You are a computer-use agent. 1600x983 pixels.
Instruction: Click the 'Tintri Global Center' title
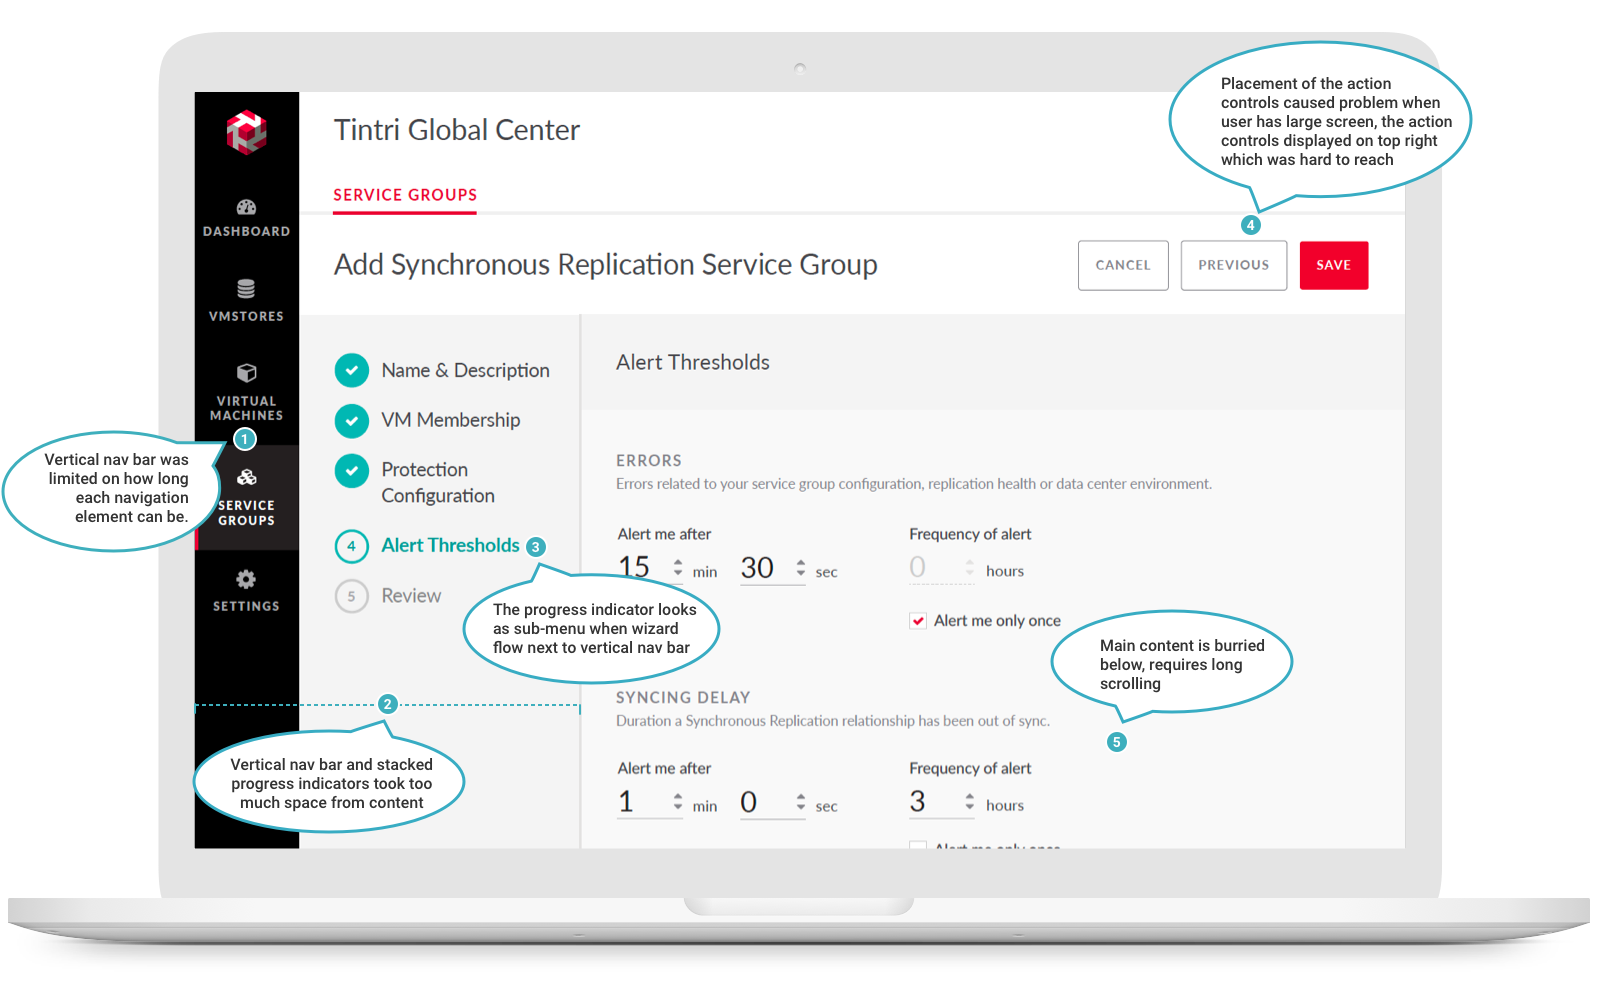pos(457,130)
